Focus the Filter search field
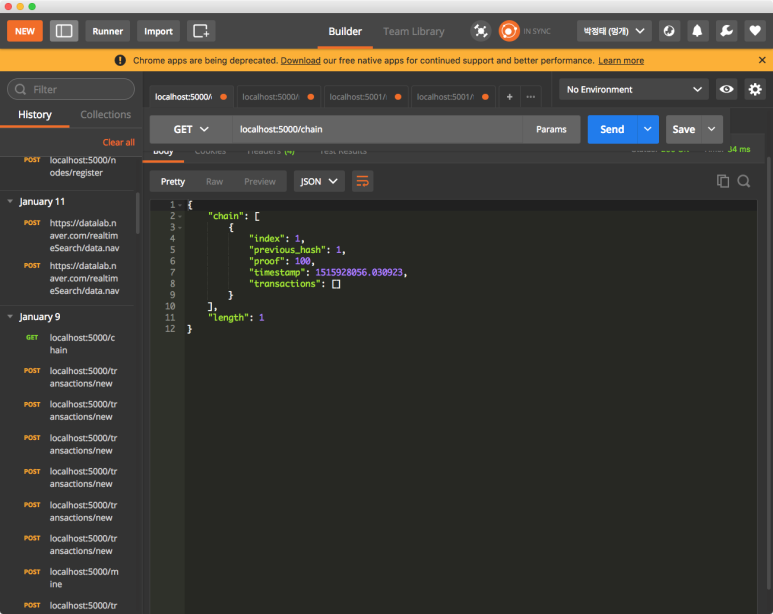 point(71,89)
